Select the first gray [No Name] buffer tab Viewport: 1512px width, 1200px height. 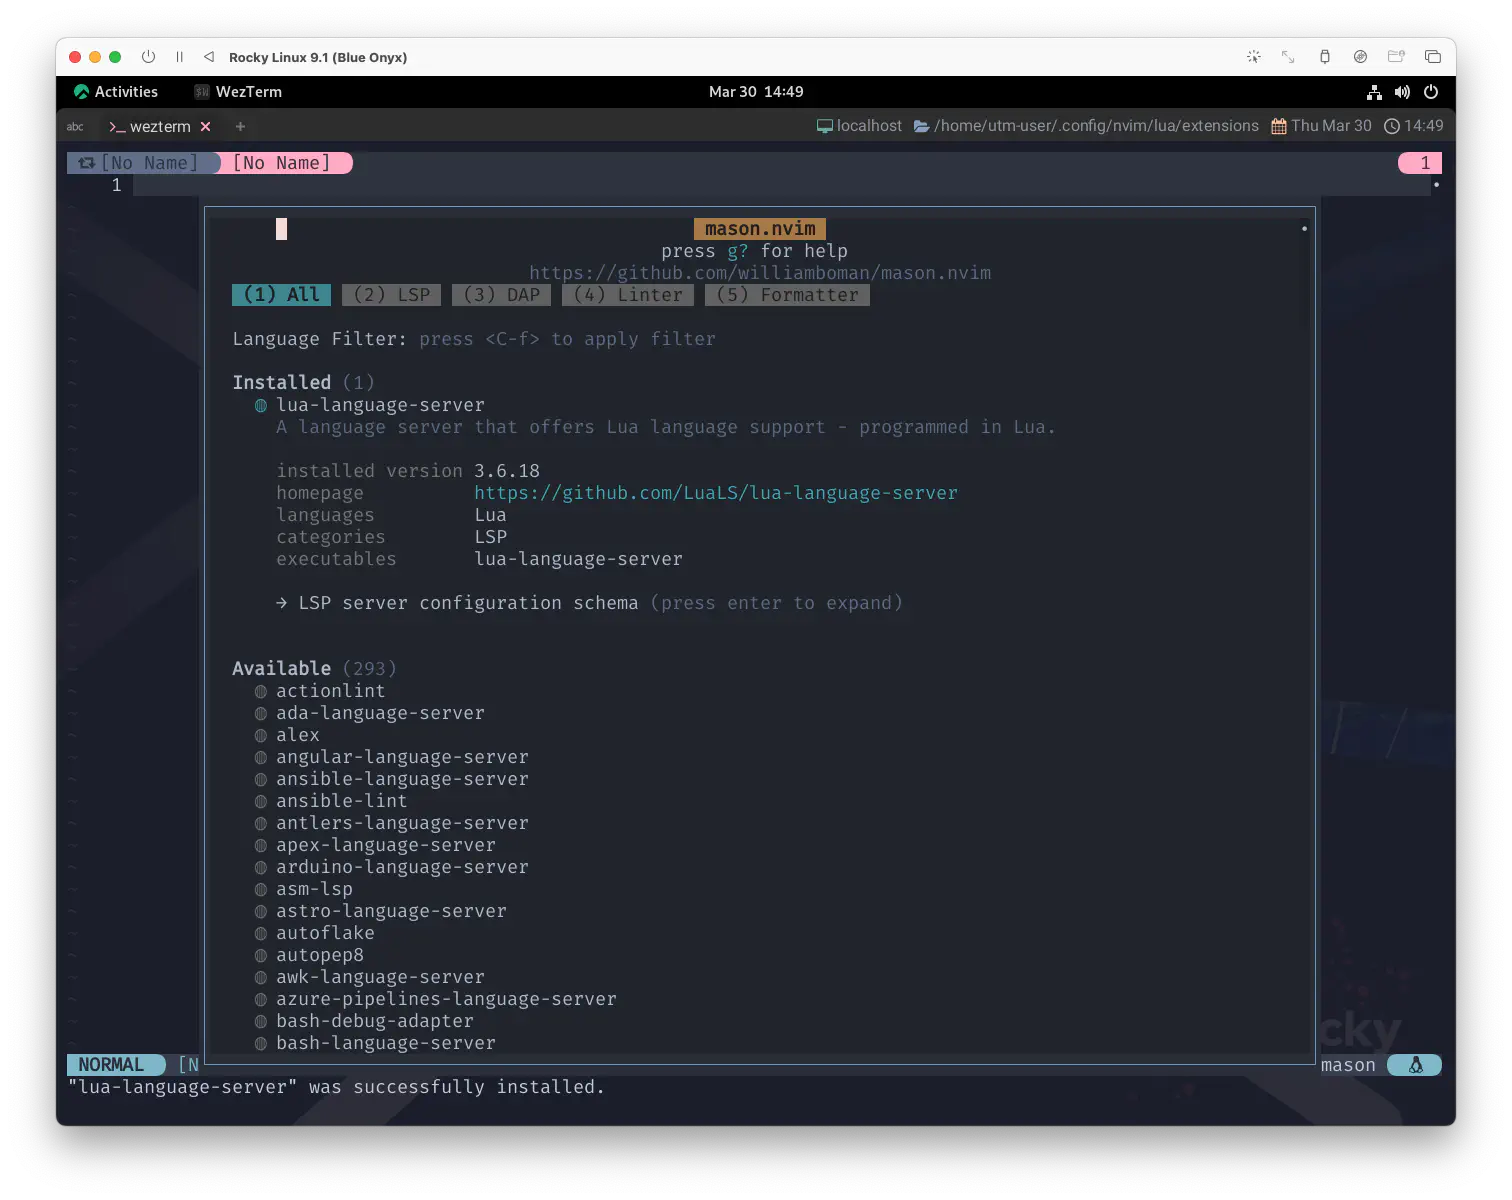tap(143, 163)
